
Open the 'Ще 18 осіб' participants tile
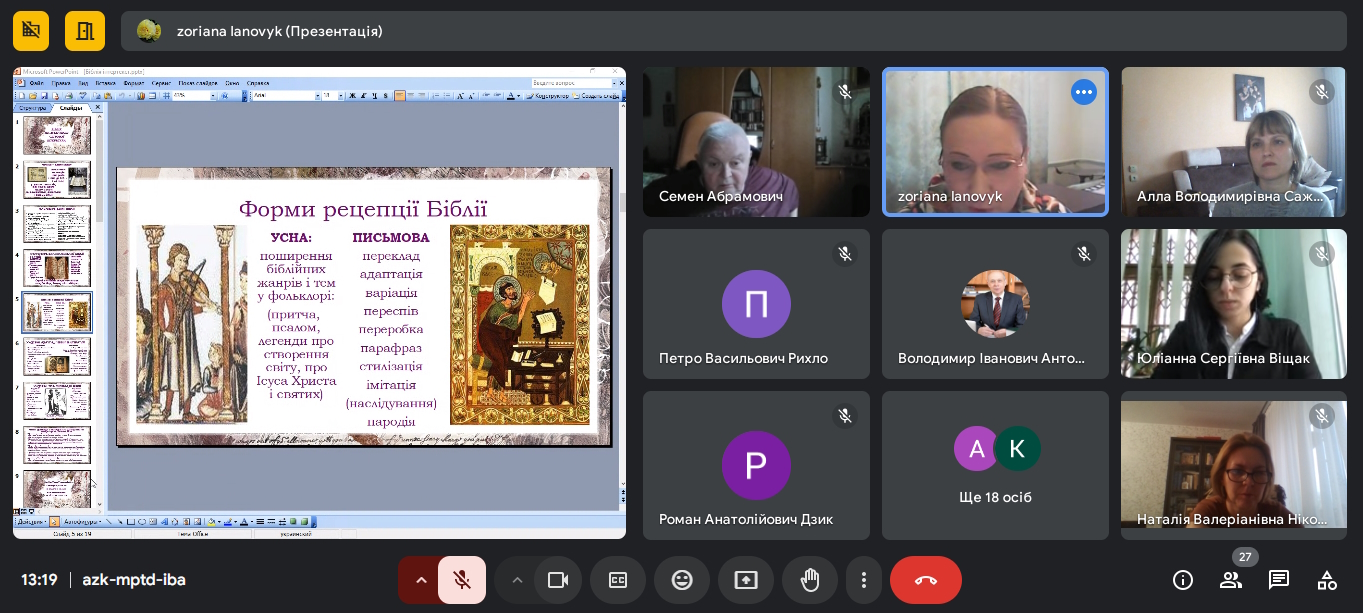[x=995, y=465]
